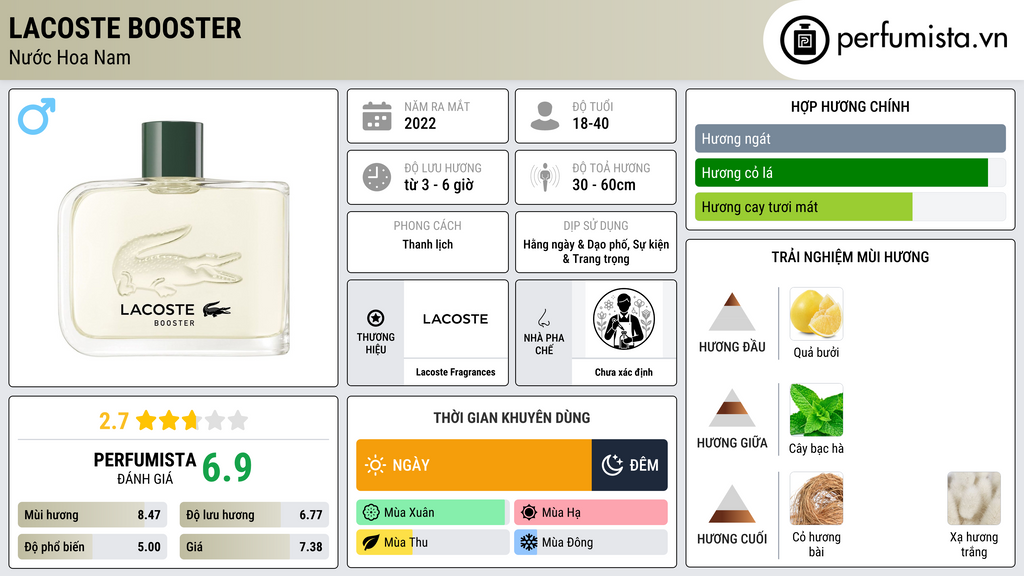Click the Nước Hoa Nam subtitle
Viewport: 1024px width, 576px height.
pyautogui.click(x=70, y=57)
